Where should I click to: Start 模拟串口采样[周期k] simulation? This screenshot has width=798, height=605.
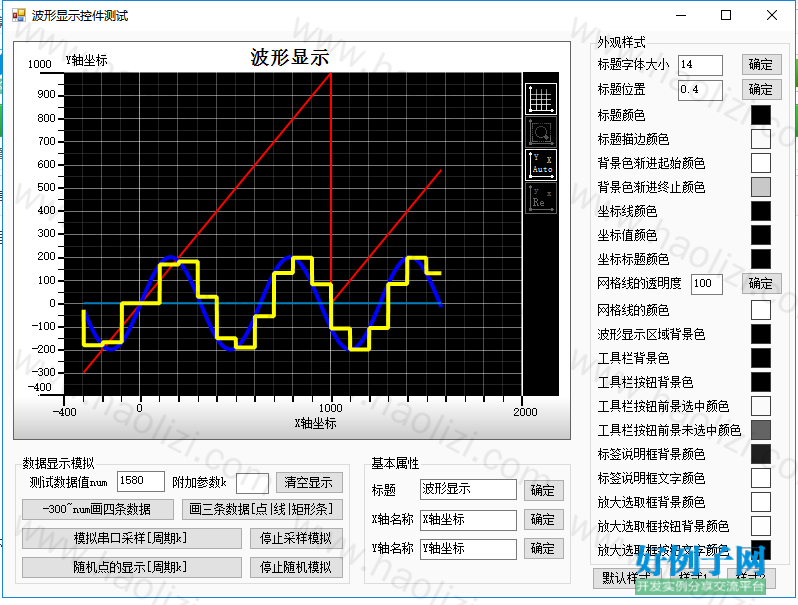[132, 538]
